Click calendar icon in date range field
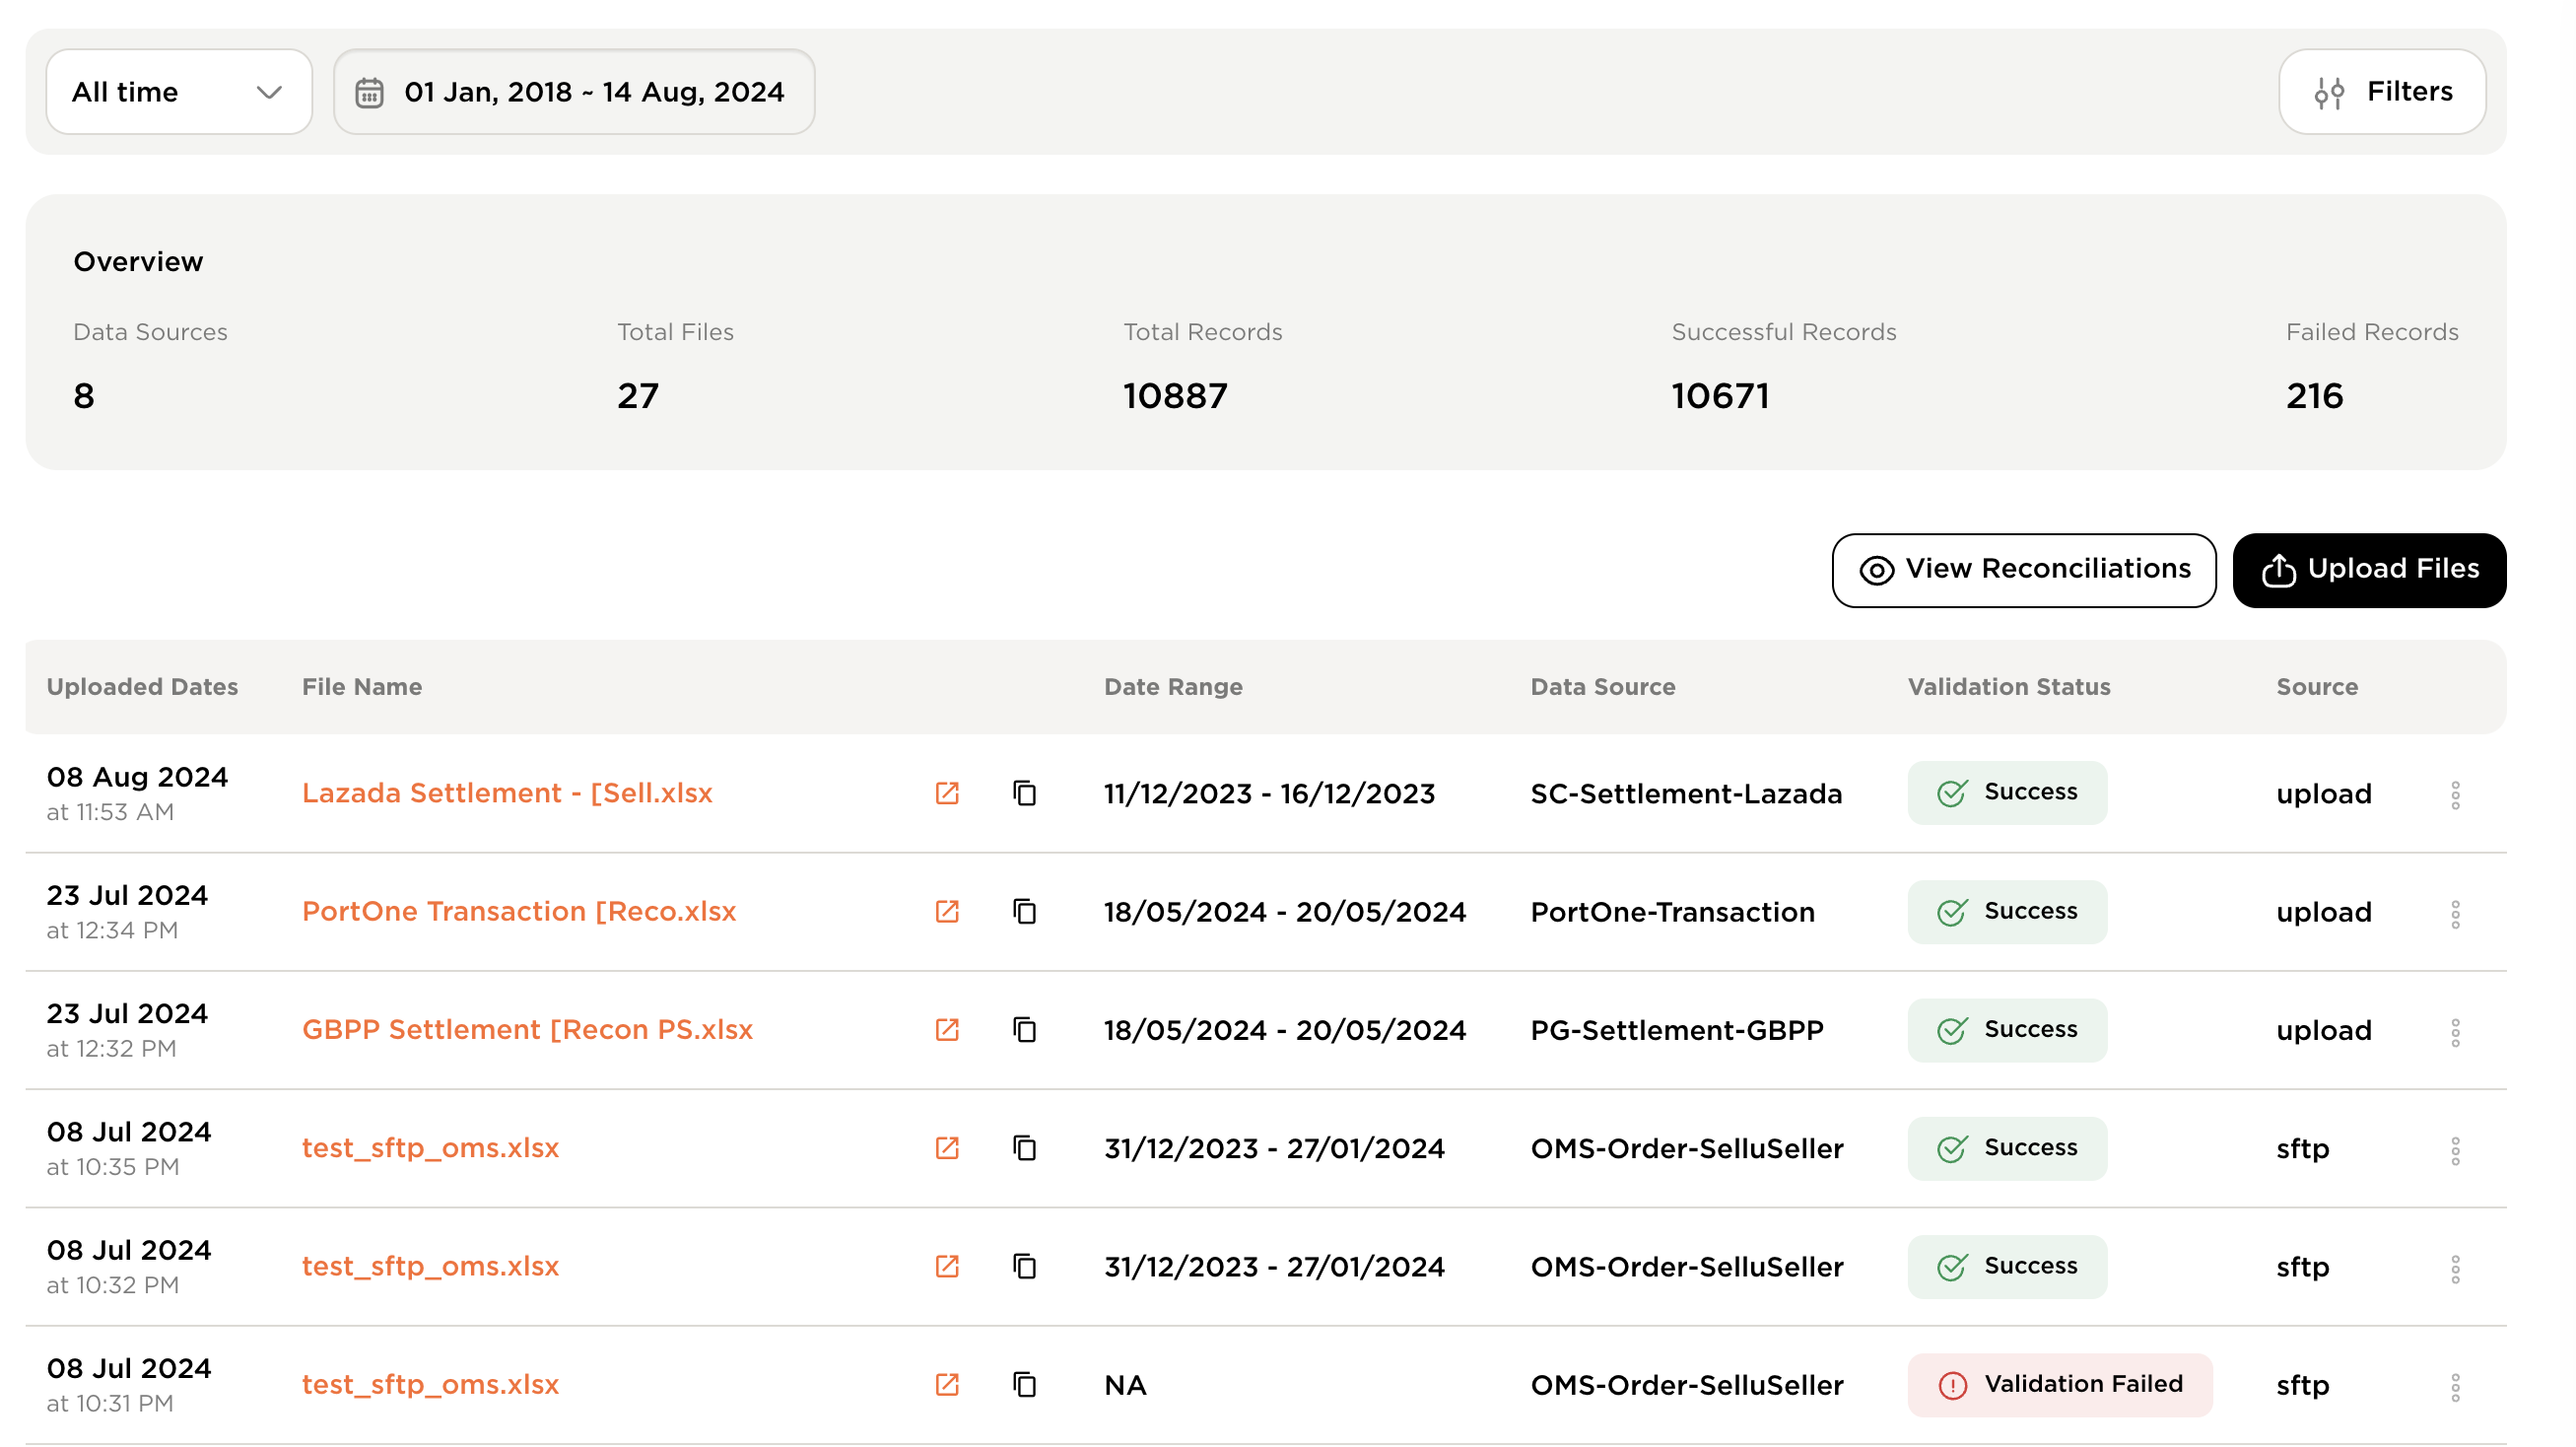This screenshot has height=1447, width=2576. click(369, 92)
